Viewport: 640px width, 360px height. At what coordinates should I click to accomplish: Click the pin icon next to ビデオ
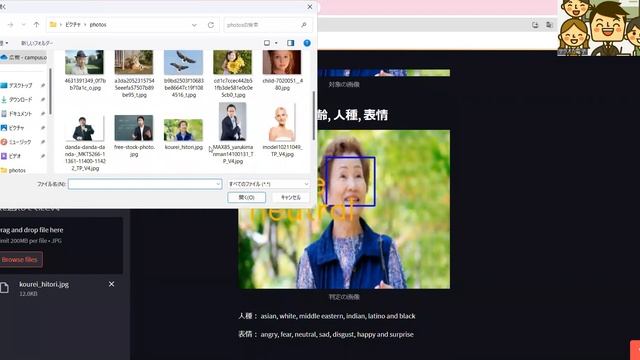point(43,156)
